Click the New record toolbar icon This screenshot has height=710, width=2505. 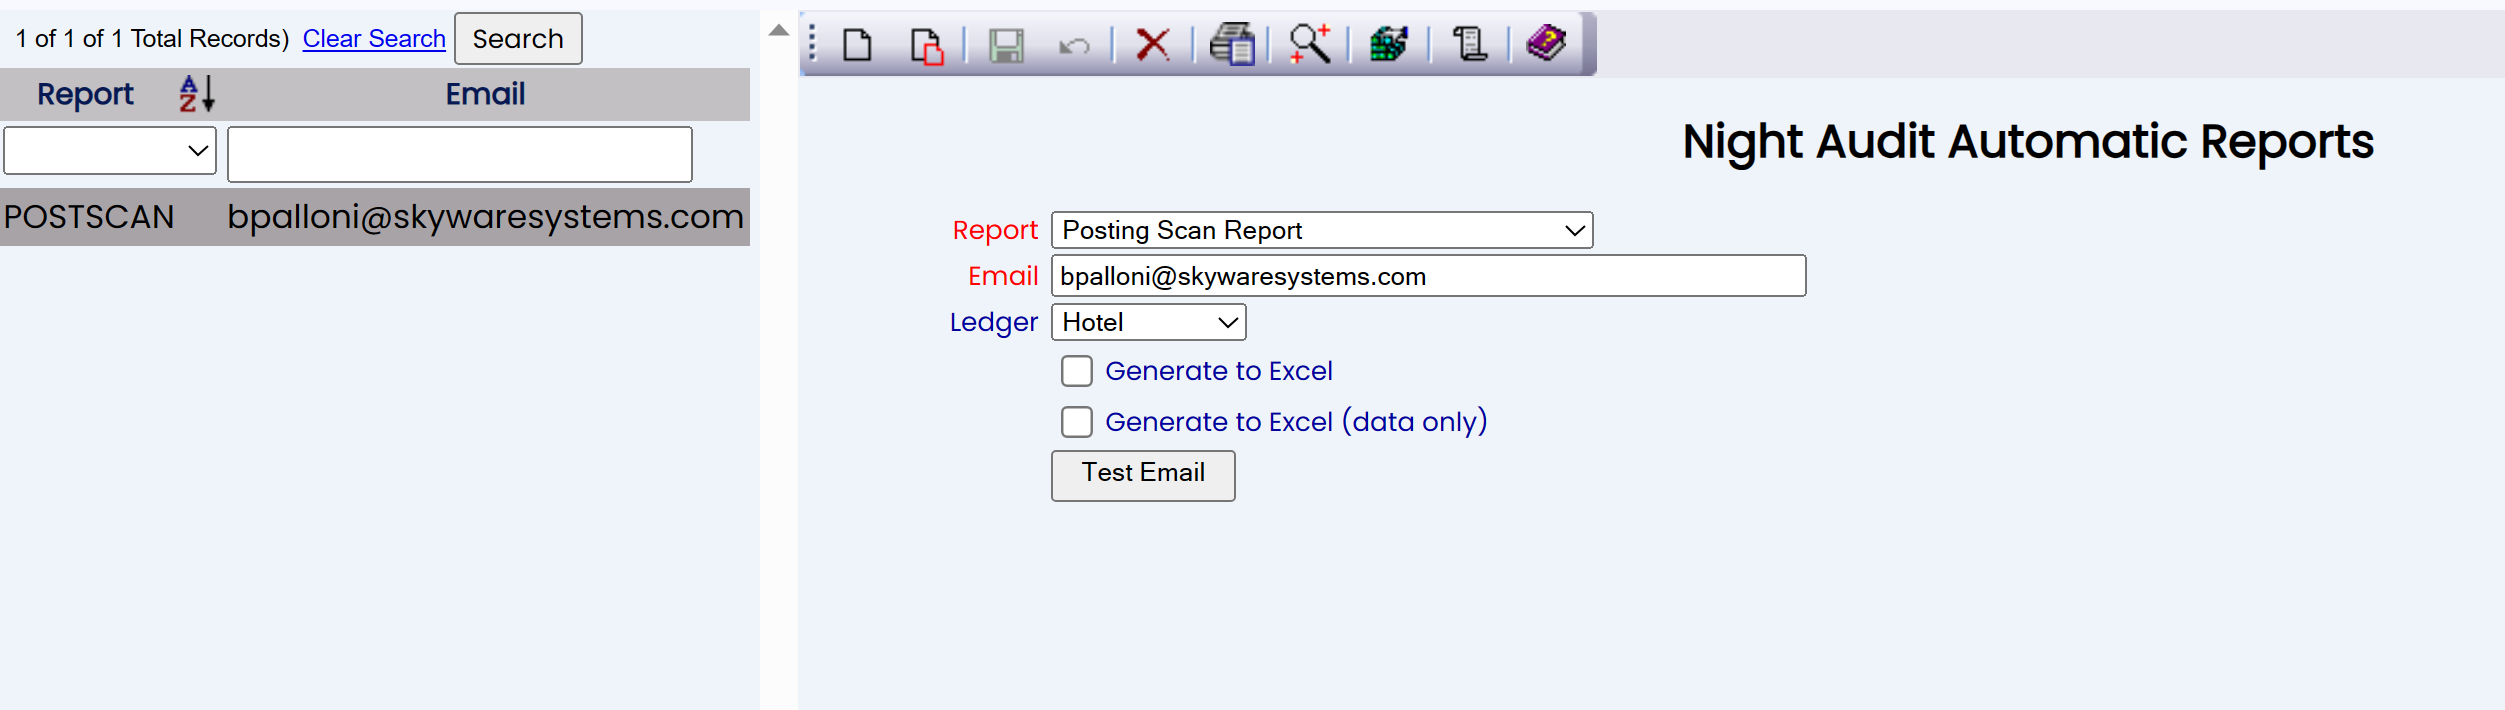pos(857,45)
